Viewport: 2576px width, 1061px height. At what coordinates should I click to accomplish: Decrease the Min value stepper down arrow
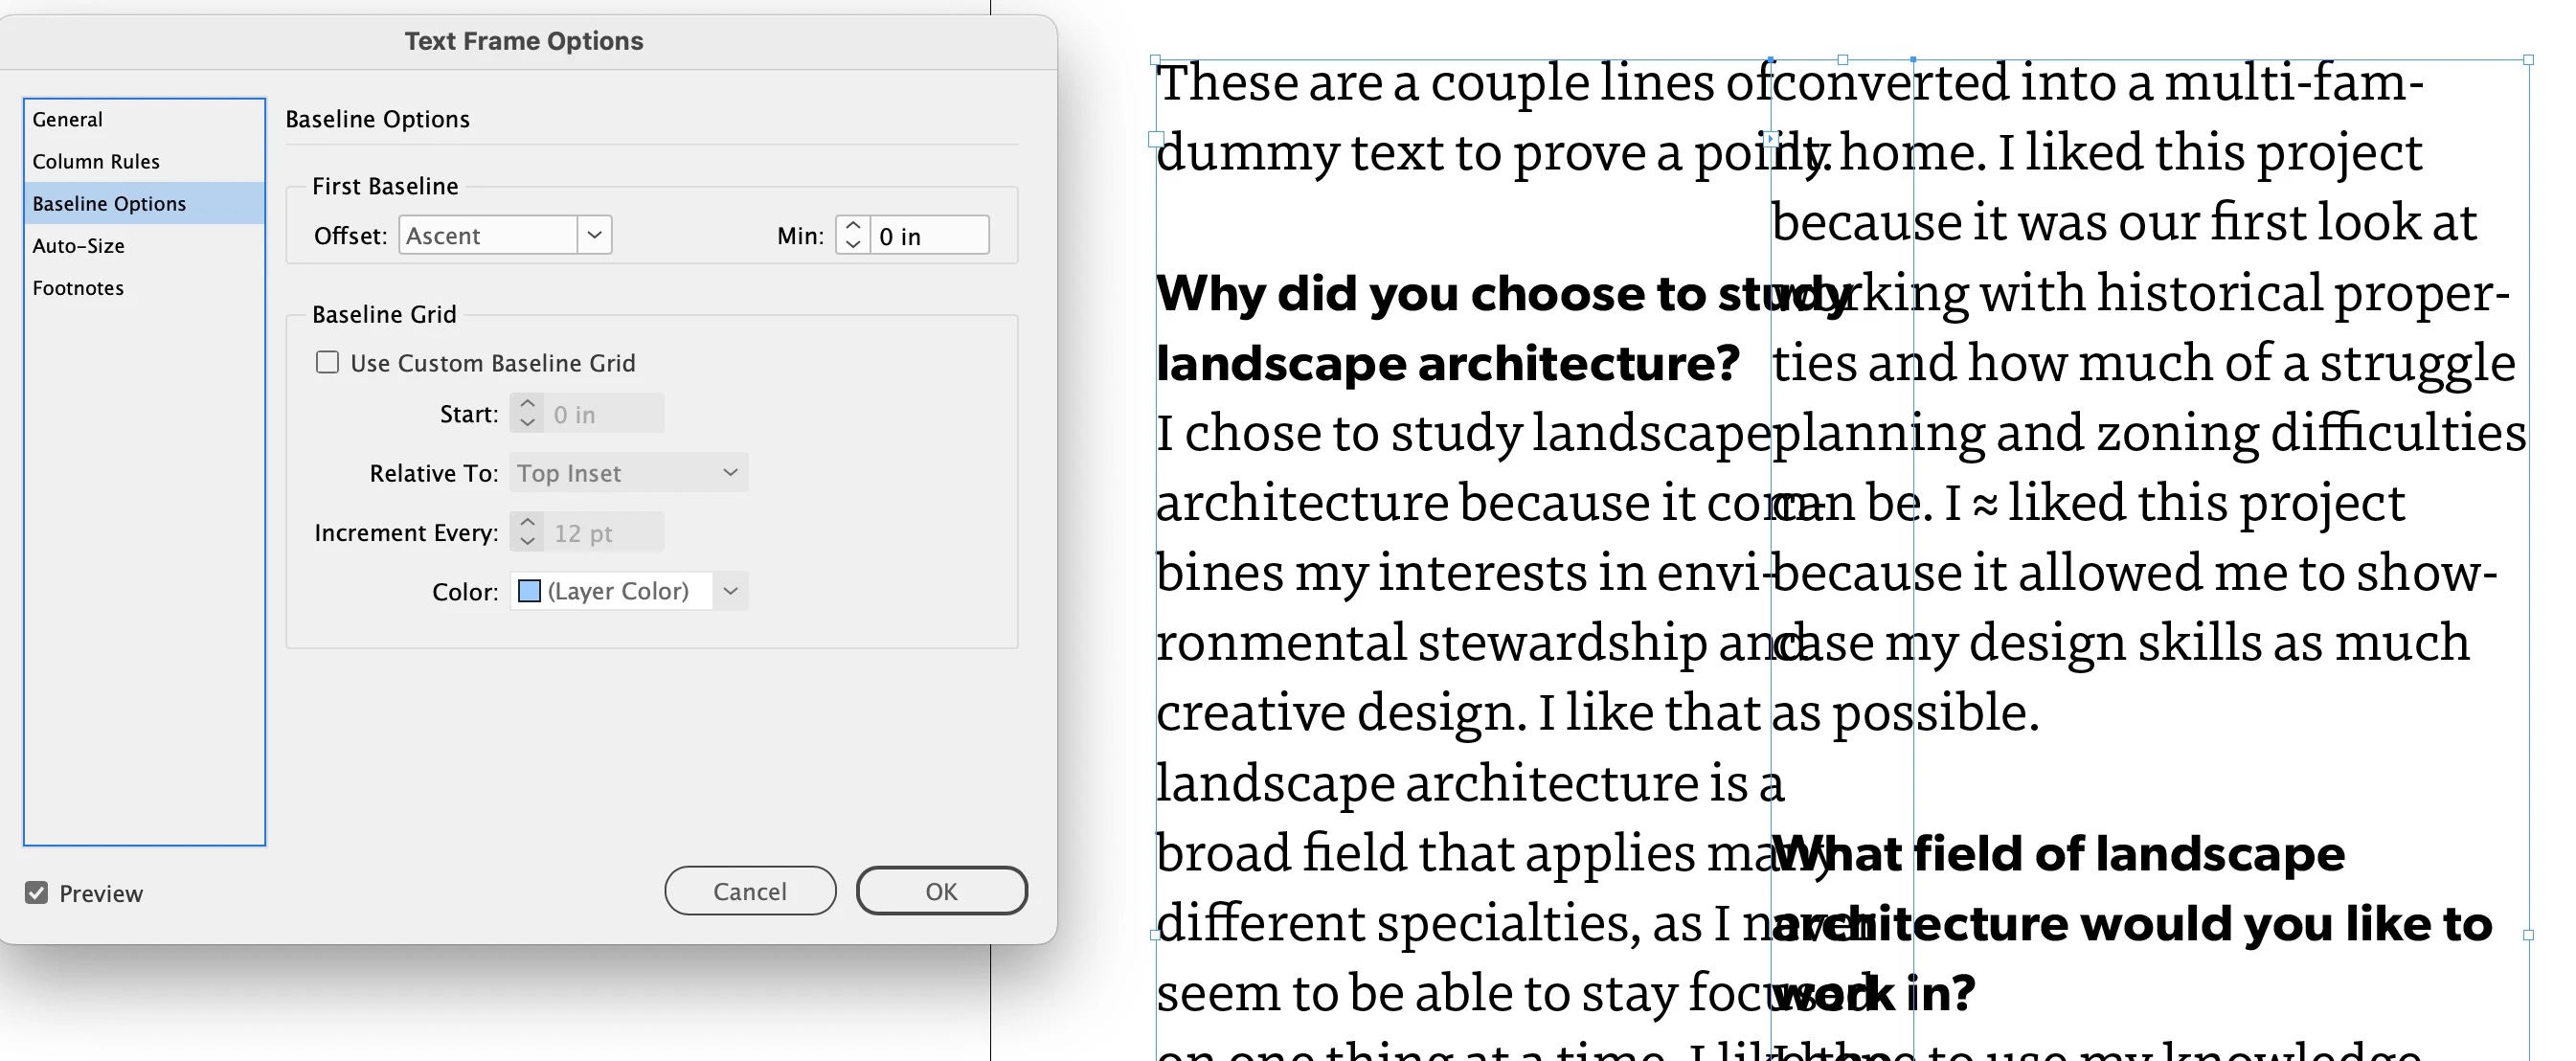pyautogui.click(x=852, y=244)
